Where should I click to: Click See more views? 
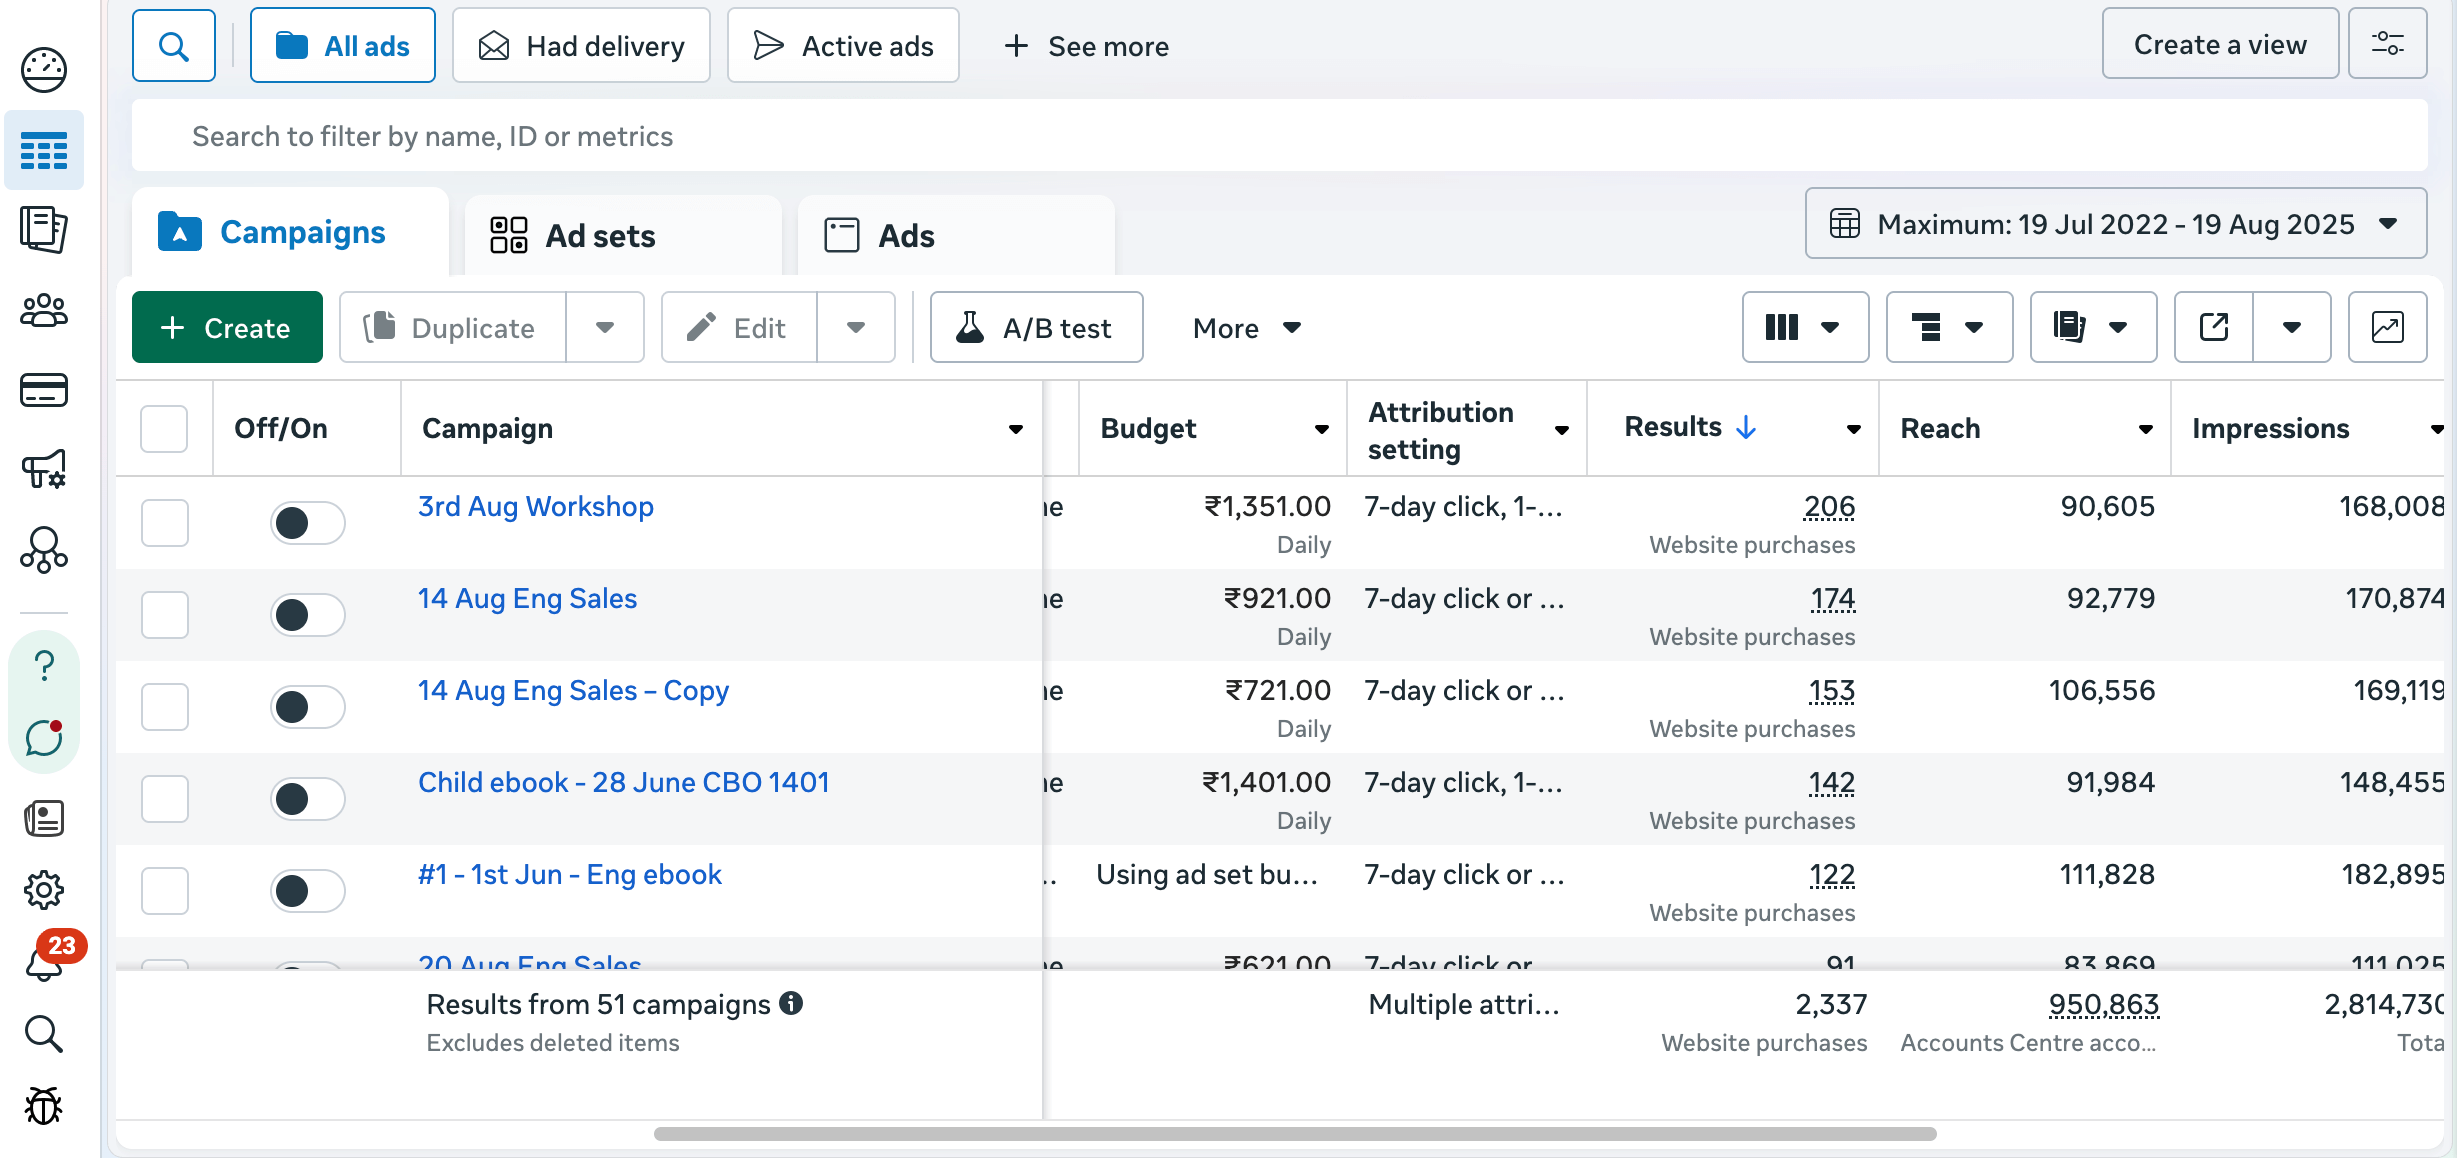(1086, 46)
